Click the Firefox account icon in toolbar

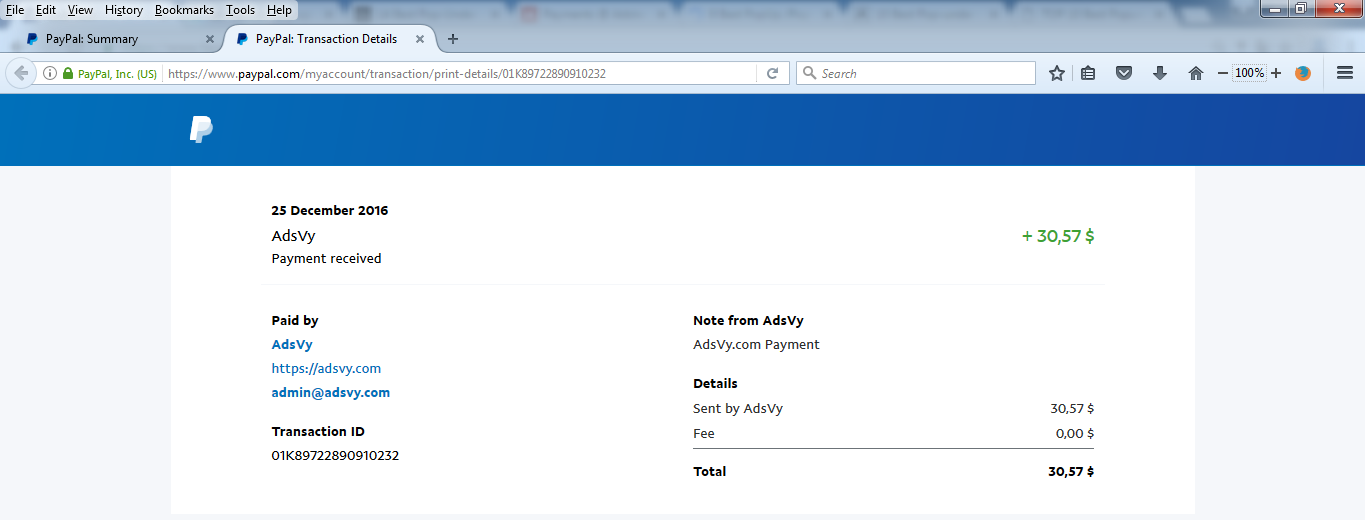click(x=1303, y=73)
